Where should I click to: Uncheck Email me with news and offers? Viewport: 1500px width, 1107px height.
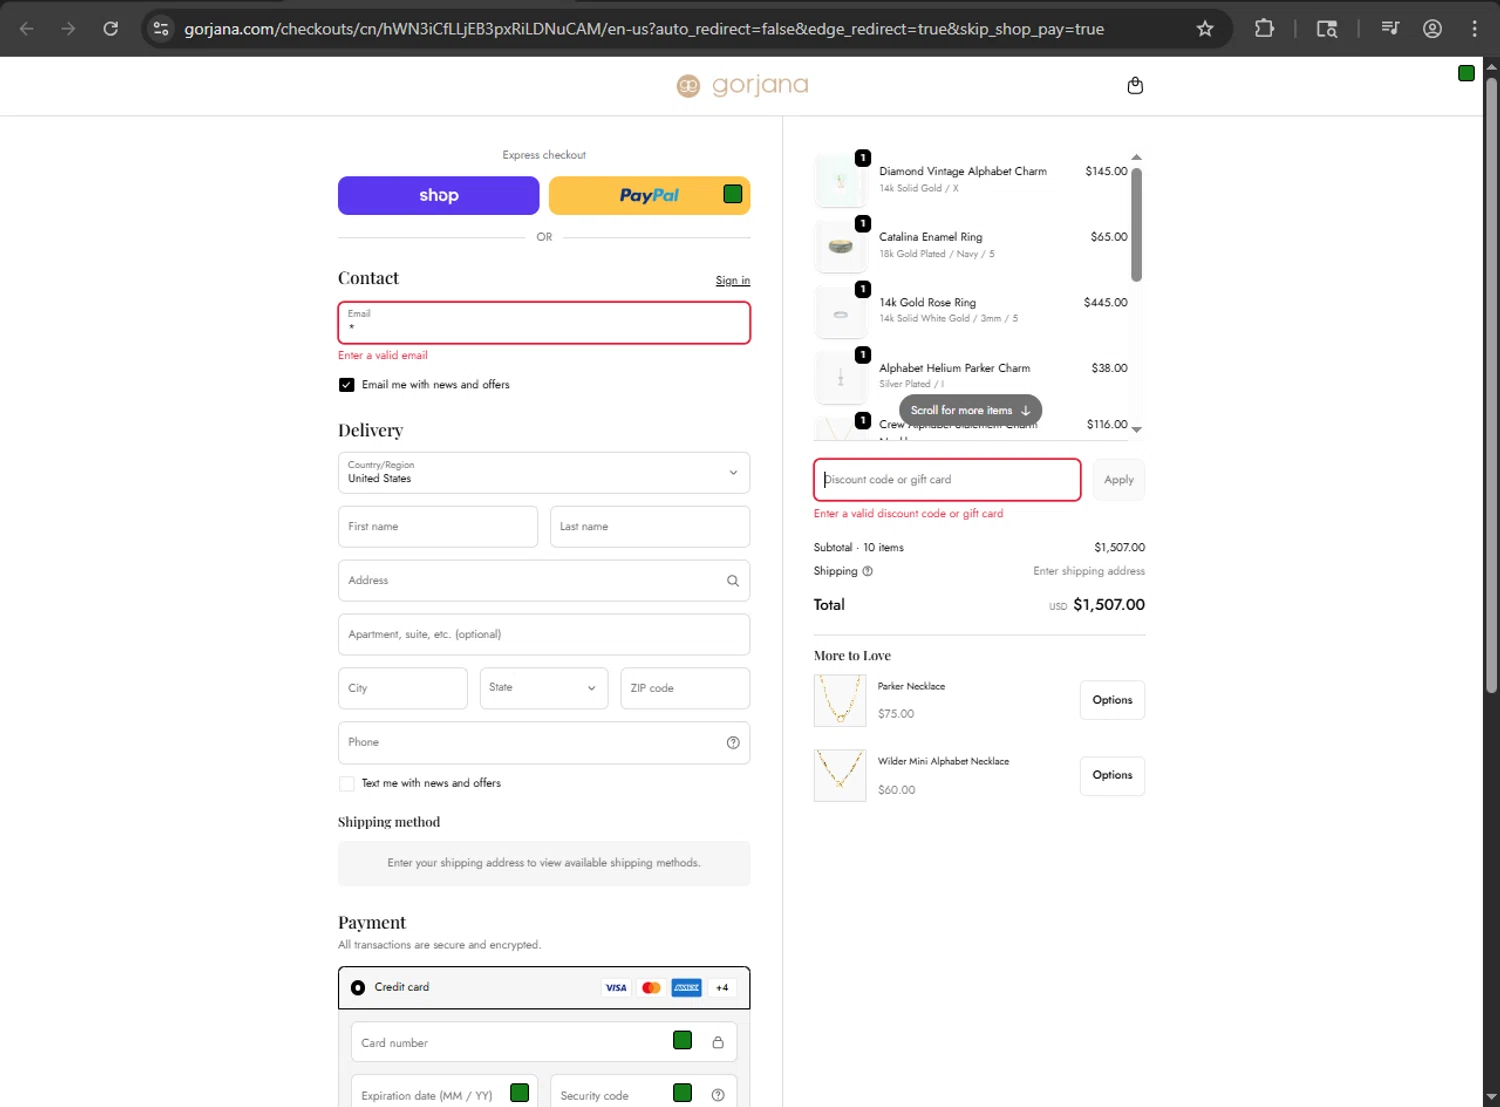pyautogui.click(x=347, y=385)
